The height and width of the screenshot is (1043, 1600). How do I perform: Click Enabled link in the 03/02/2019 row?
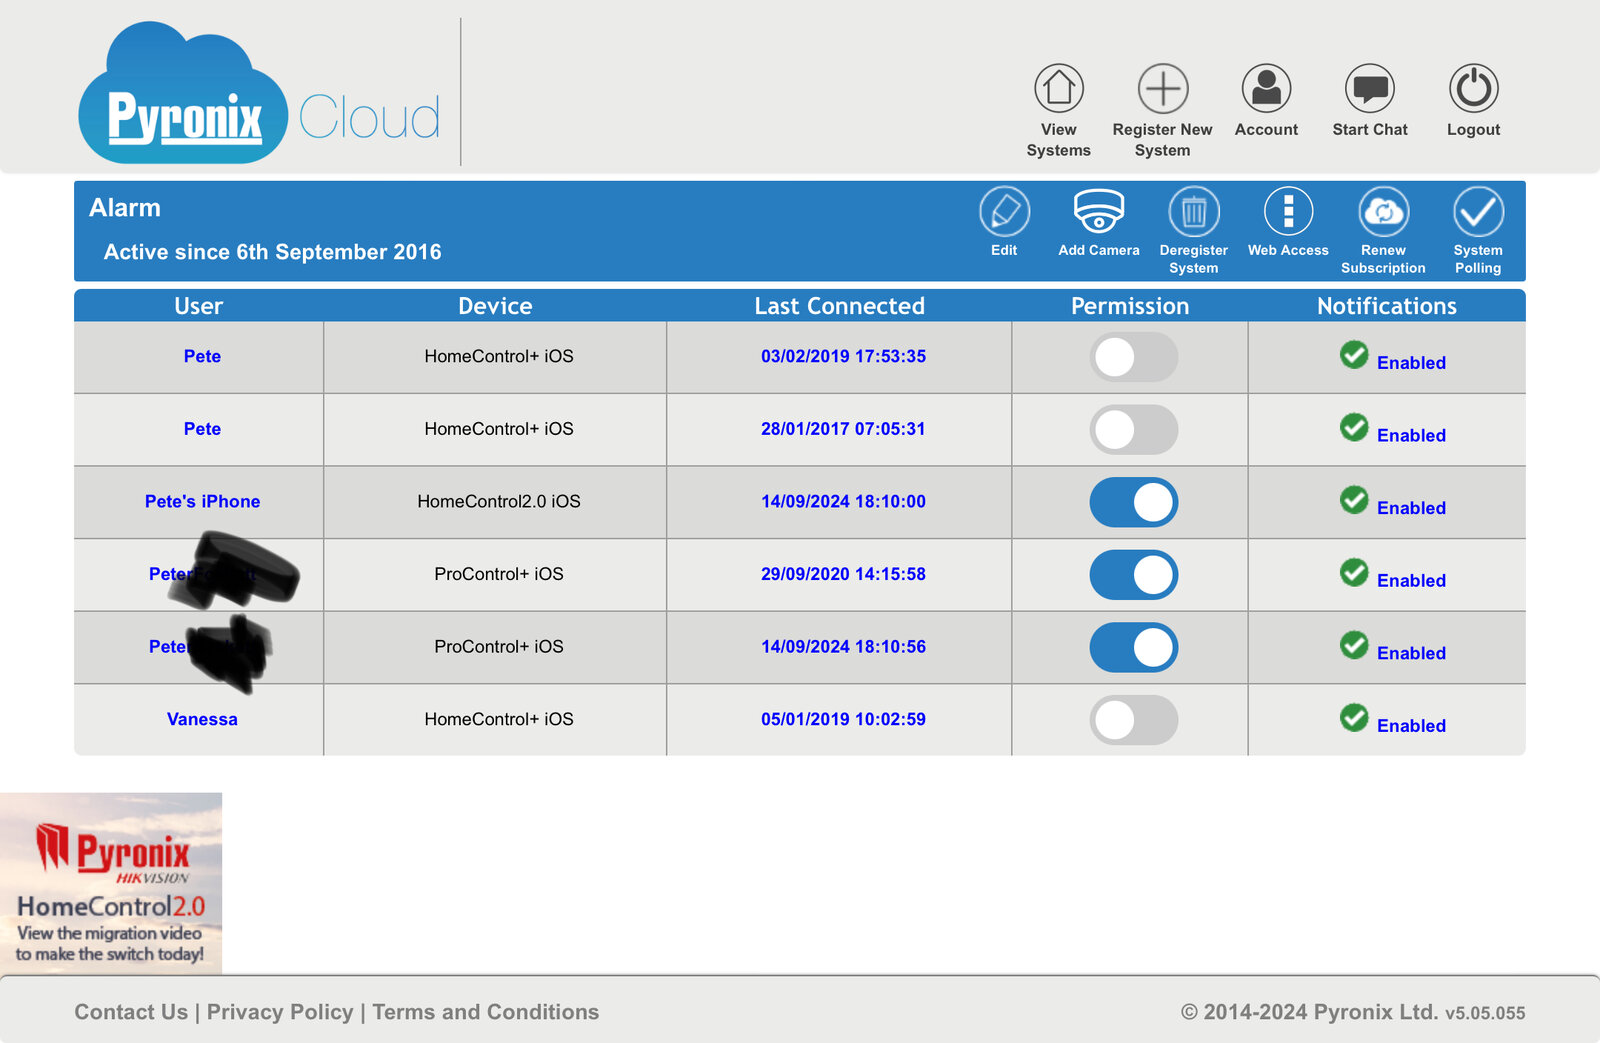click(x=1411, y=363)
